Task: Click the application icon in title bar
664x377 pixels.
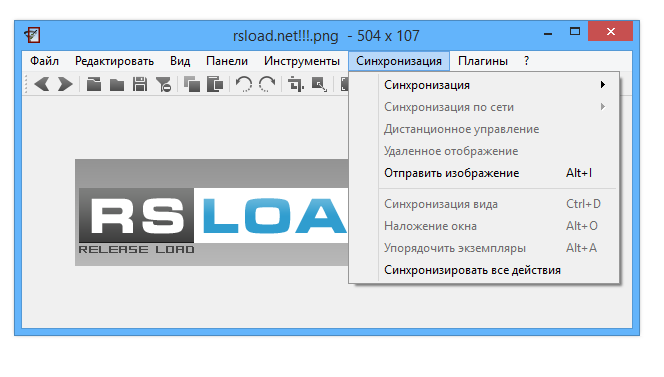Action: [33, 35]
